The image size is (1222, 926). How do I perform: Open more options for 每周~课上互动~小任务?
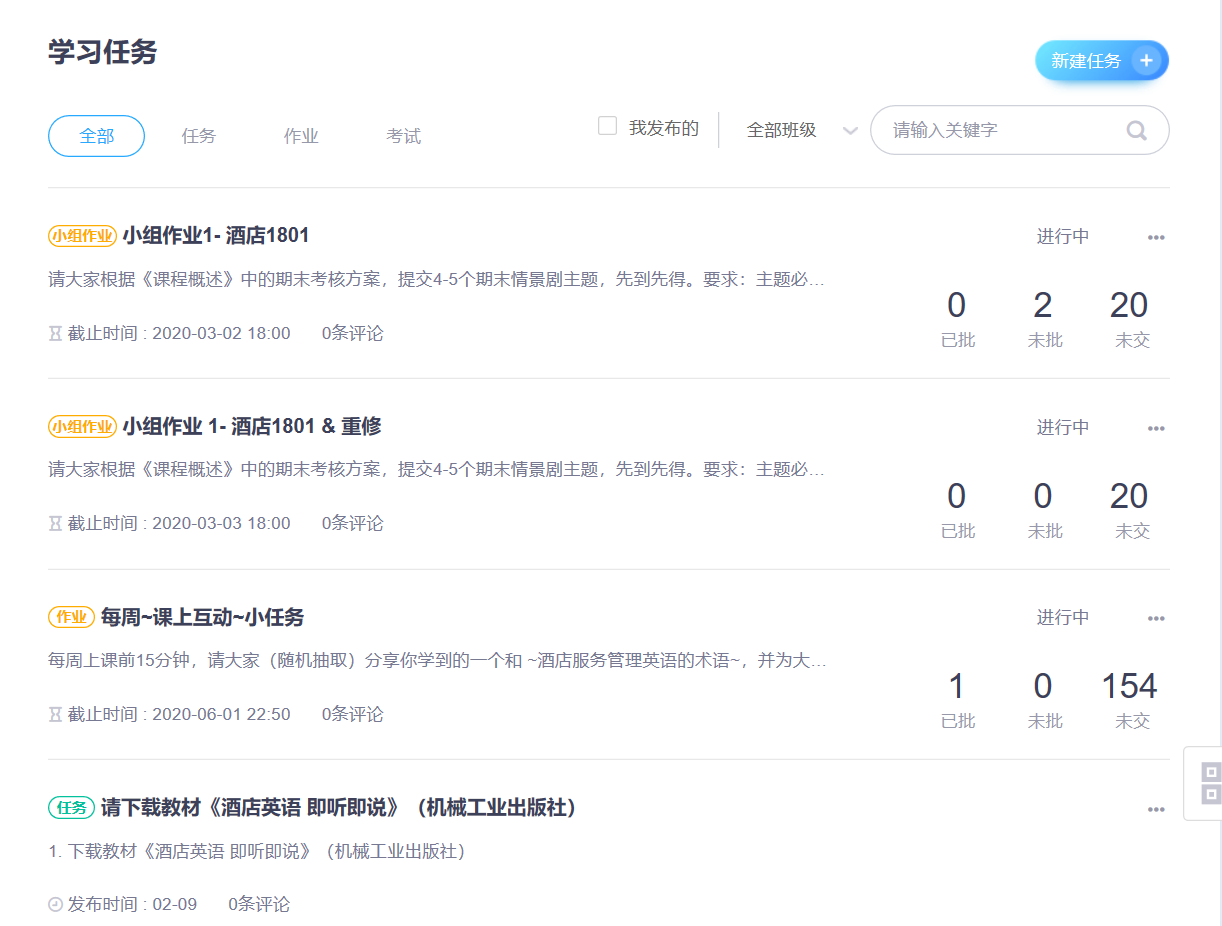coord(1156,618)
